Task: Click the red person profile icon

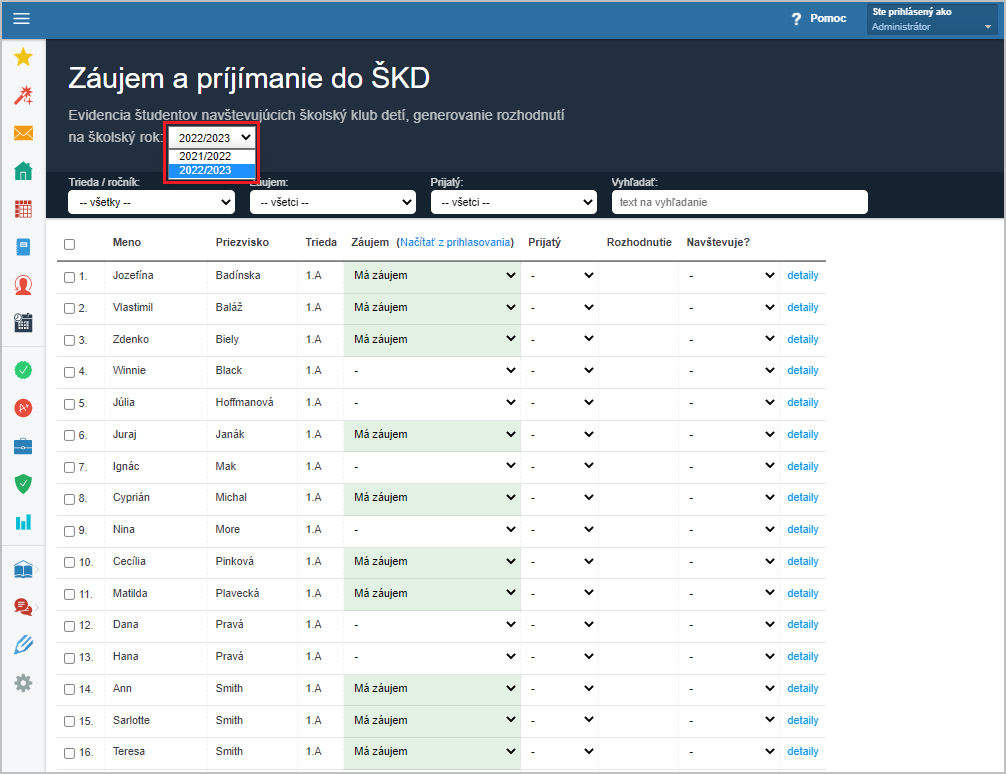Action: [23, 284]
